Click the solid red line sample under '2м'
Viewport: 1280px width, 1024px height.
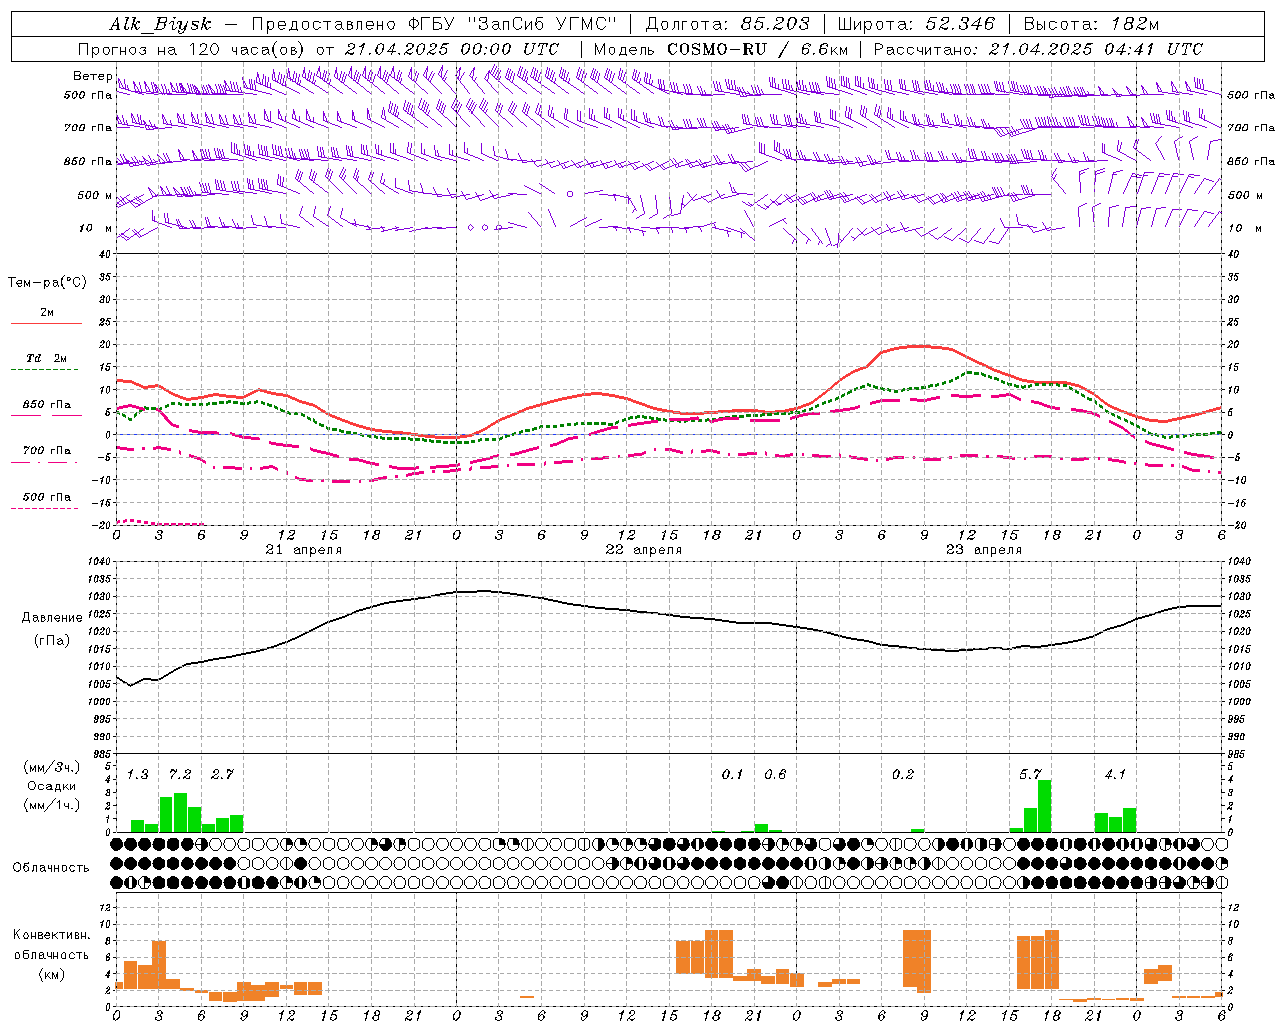tap(46, 324)
